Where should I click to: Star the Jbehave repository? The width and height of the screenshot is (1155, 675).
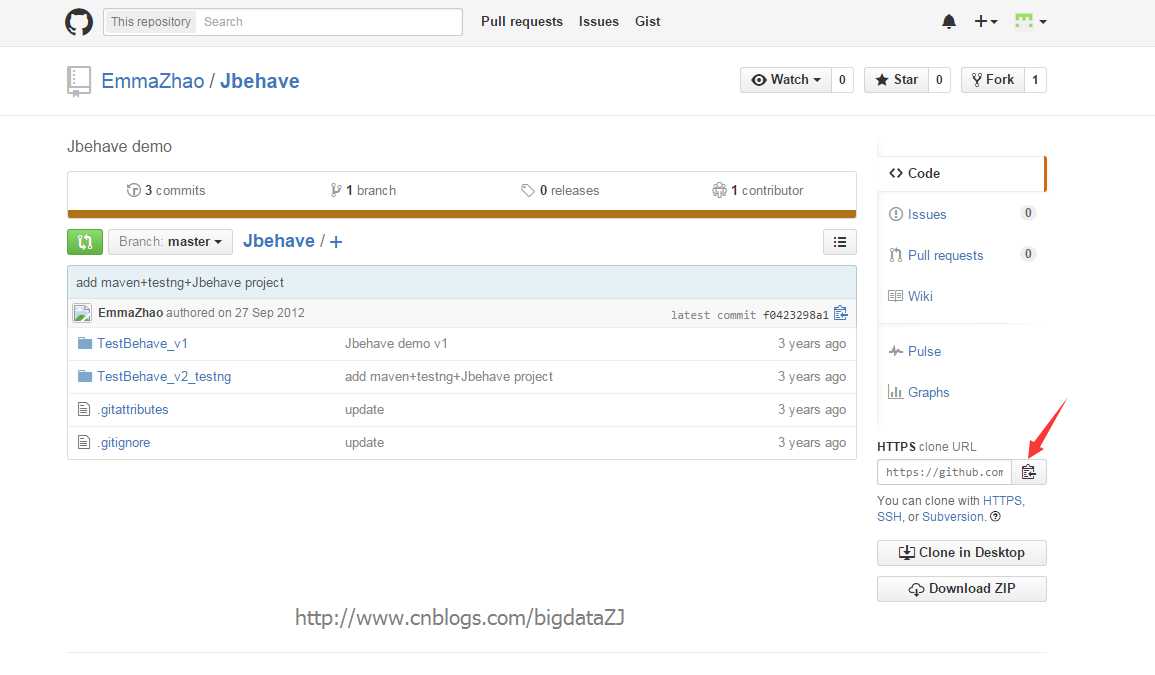coord(896,80)
